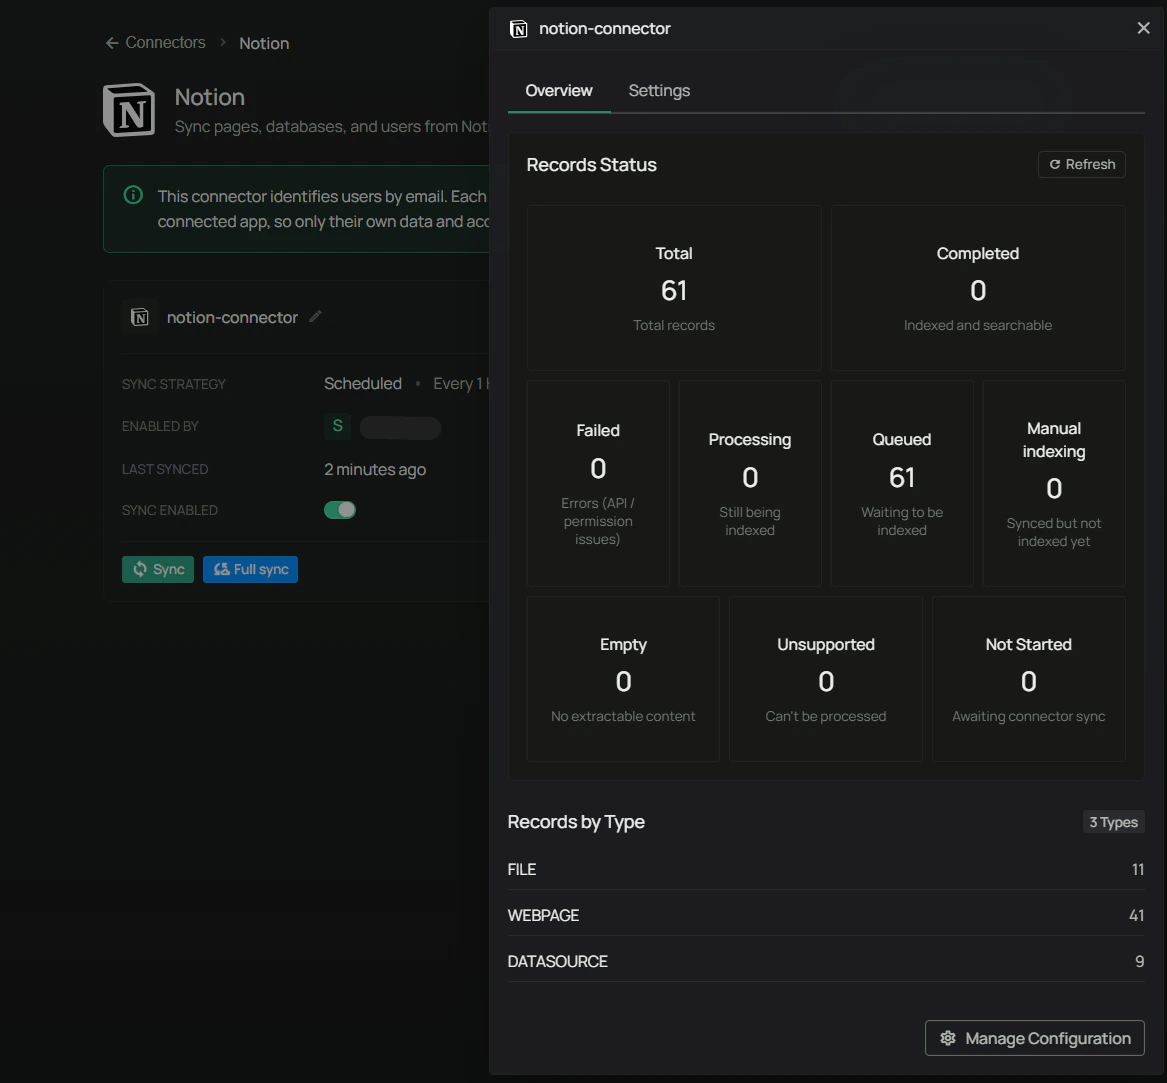Click the FILE count 11
The width and height of the screenshot is (1167, 1083).
click(1137, 869)
